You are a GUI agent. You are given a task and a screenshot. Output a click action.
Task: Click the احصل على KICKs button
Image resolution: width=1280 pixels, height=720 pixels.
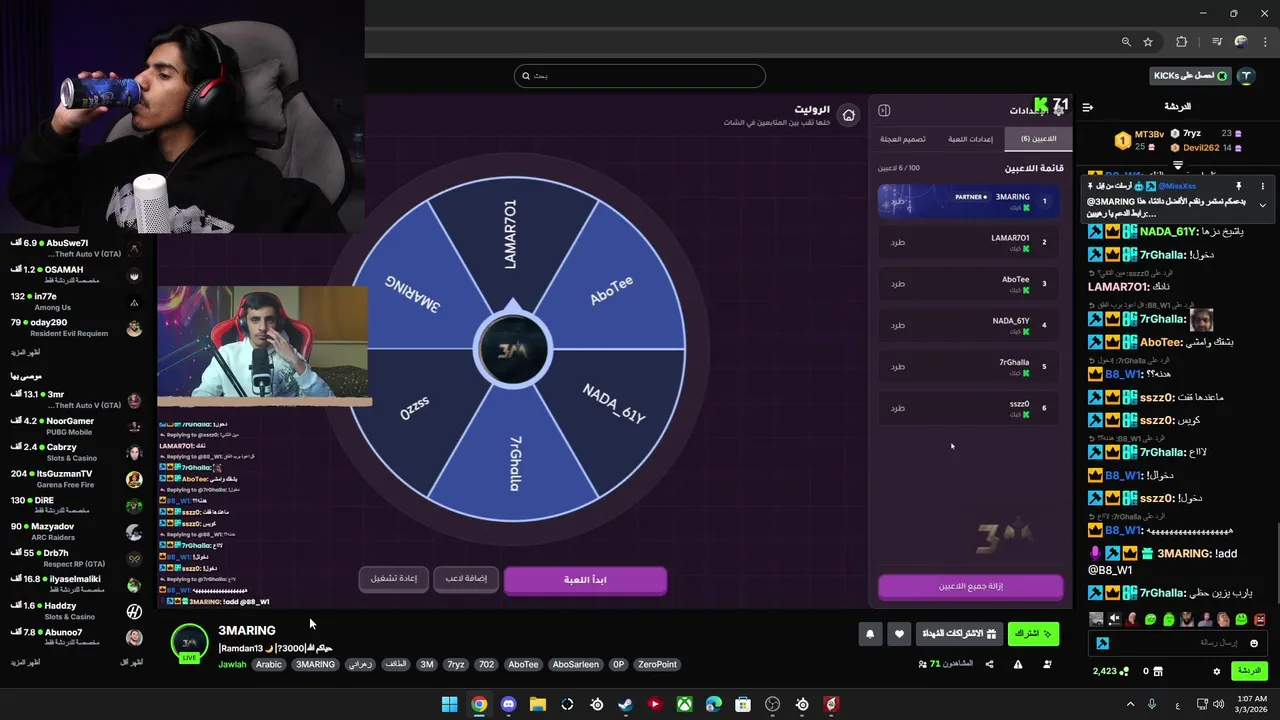click(x=1191, y=76)
